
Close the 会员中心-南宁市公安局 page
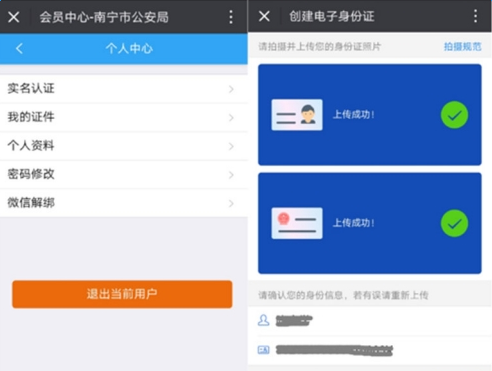(14, 17)
